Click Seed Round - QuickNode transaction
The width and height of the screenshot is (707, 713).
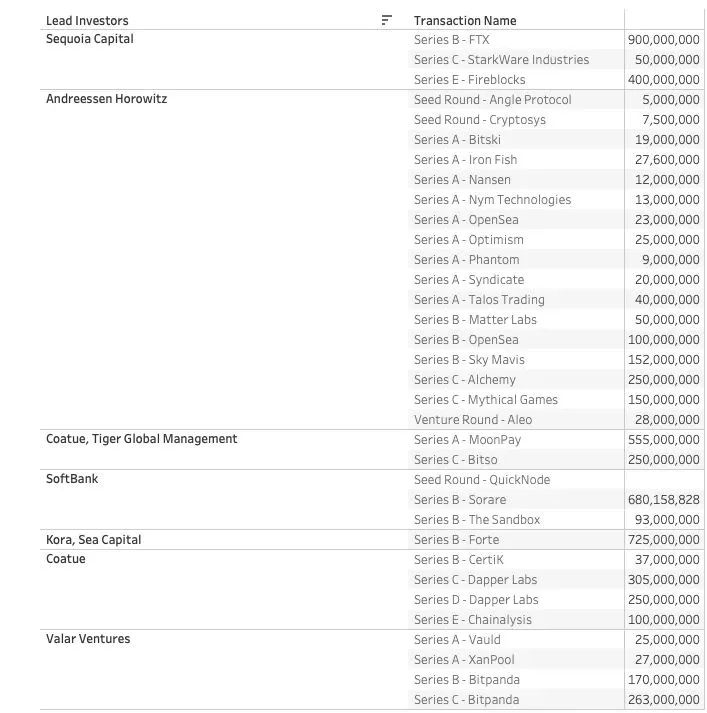(482, 480)
